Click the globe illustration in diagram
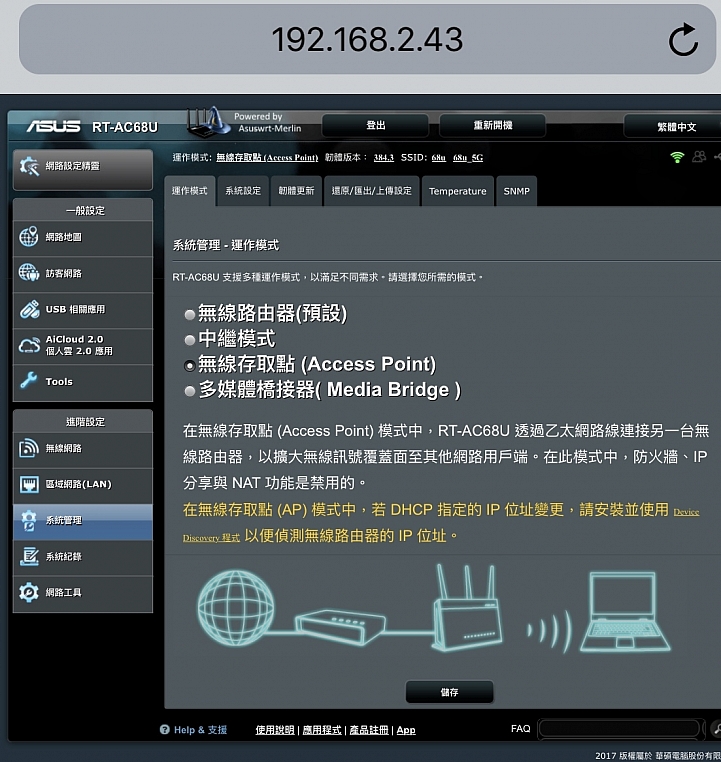Screen dimensions: 721x762 (x=236, y=608)
